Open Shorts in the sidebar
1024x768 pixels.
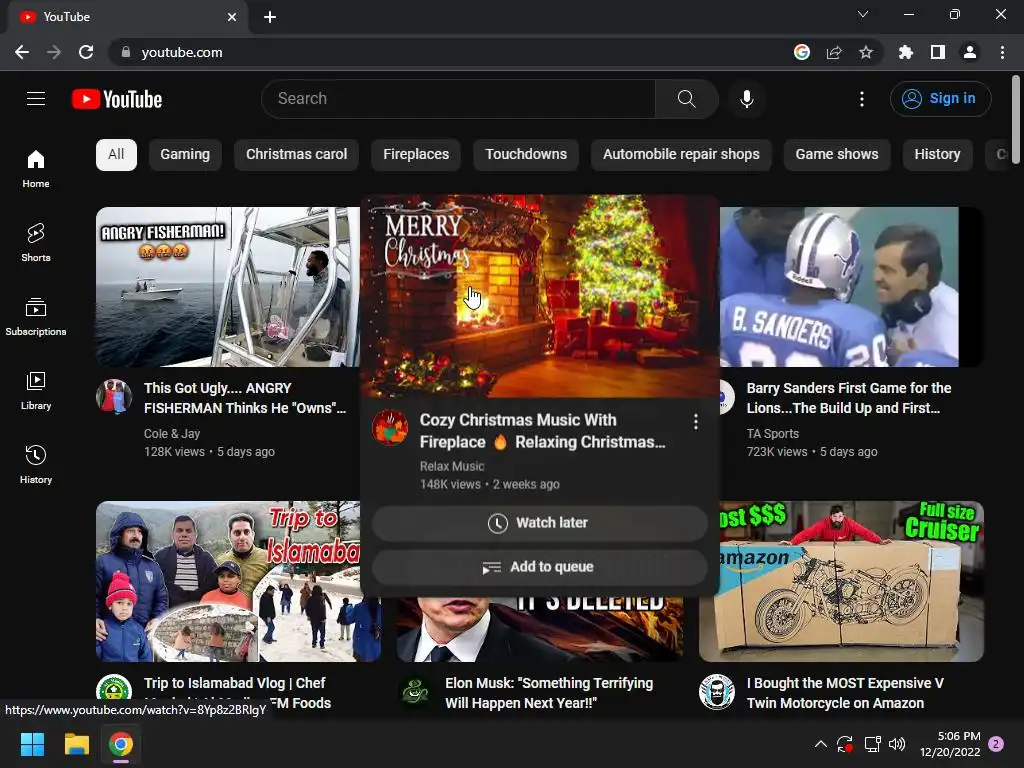[36, 242]
